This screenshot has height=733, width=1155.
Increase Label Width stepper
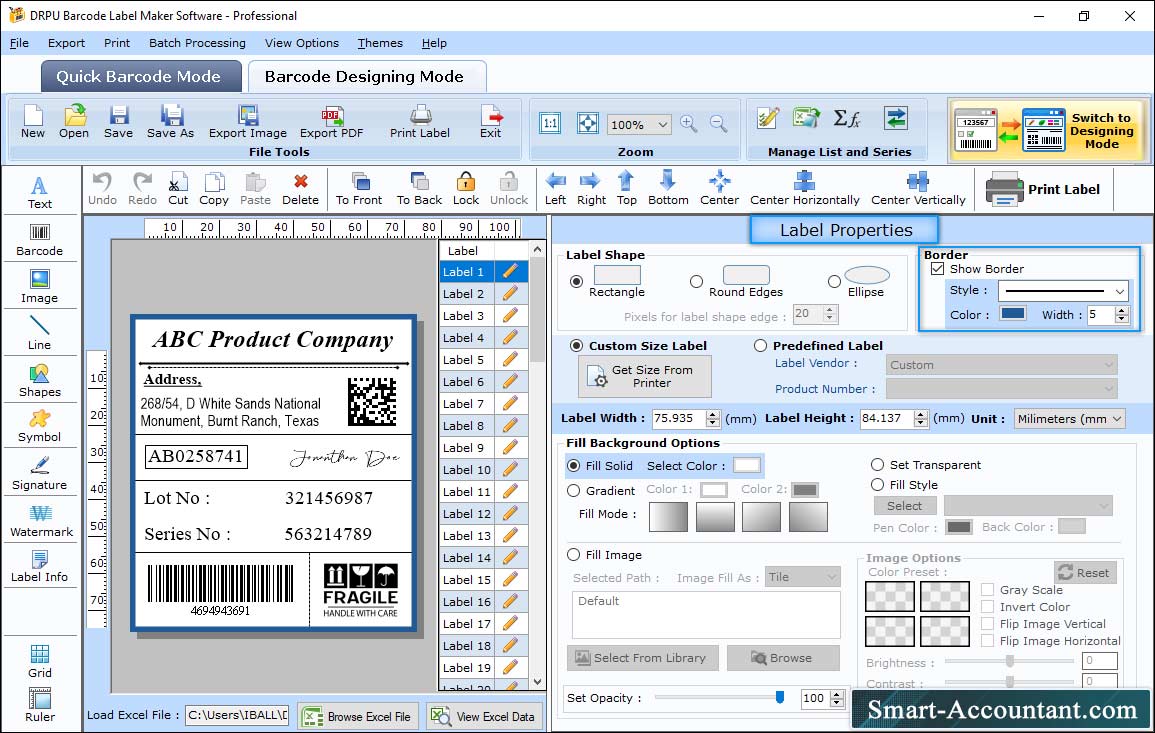point(712,414)
